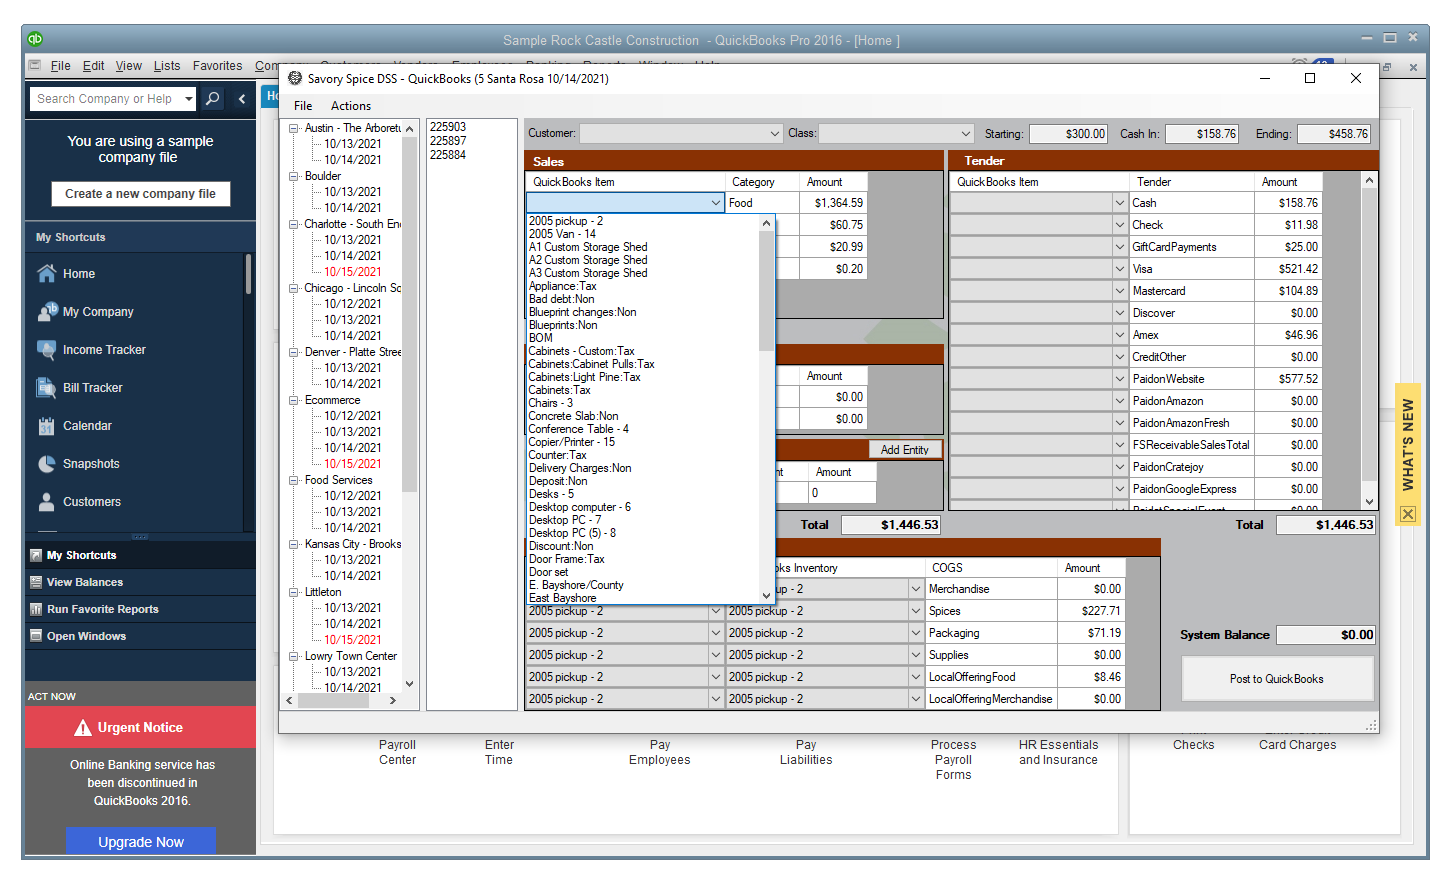Click the Customers sidebar icon
1450x881 pixels.
(x=46, y=502)
